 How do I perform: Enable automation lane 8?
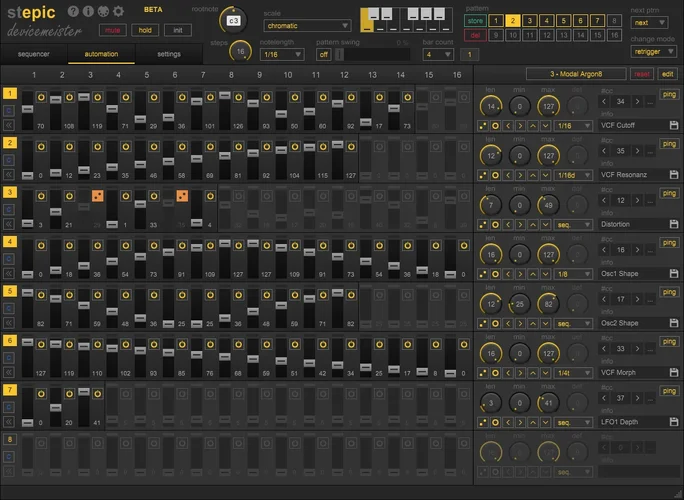[x=10, y=439]
